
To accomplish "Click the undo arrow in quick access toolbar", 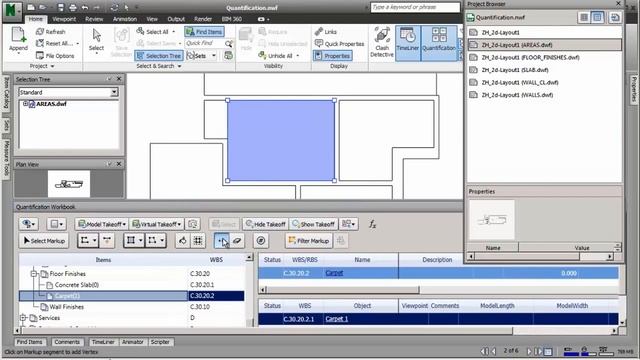I will tap(85, 7).
